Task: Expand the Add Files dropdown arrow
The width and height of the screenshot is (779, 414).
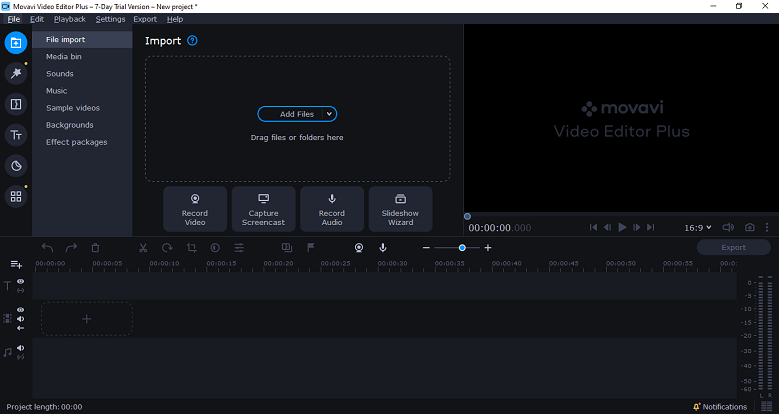Action: point(329,114)
